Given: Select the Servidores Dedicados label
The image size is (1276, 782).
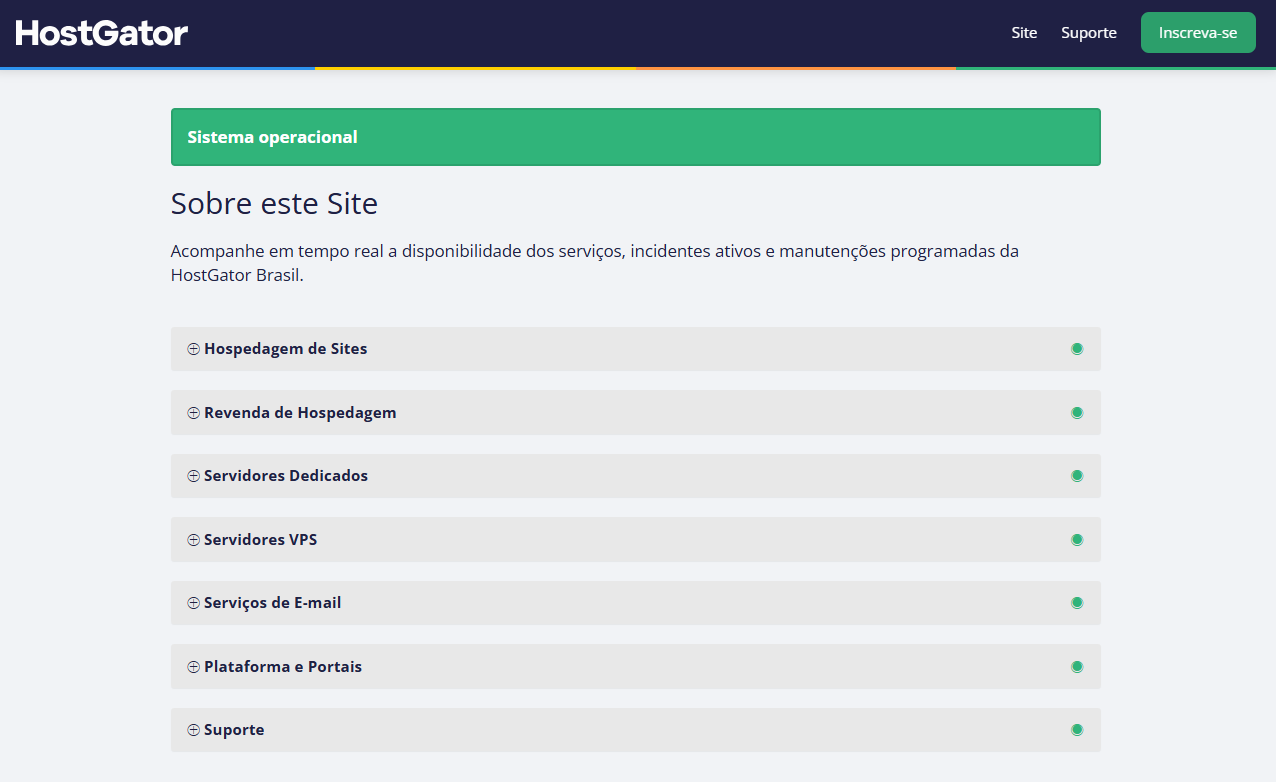Looking at the screenshot, I should pyautogui.click(x=286, y=476).
